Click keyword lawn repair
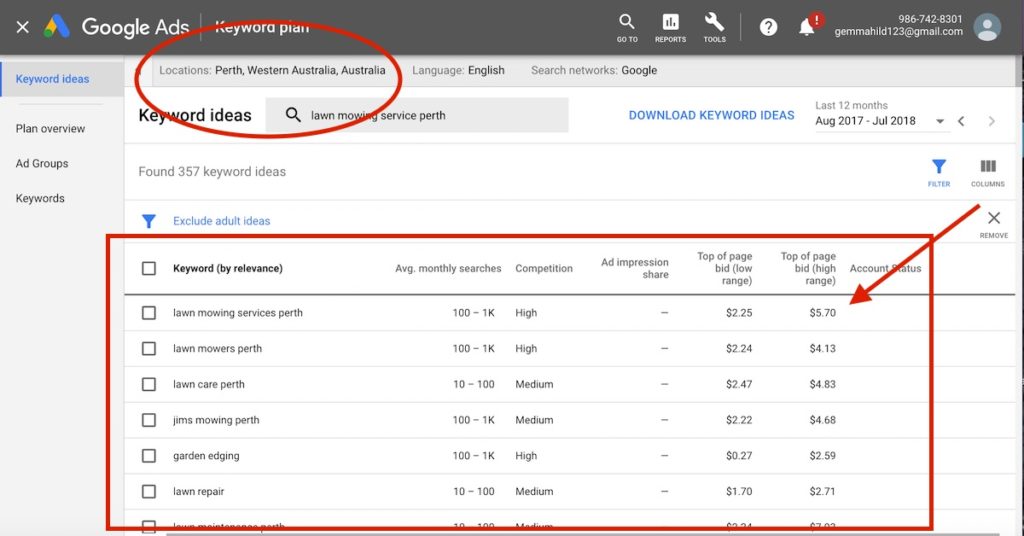Screen dimensions: 1024x536 pyautogui.click(x=199, y=492)
